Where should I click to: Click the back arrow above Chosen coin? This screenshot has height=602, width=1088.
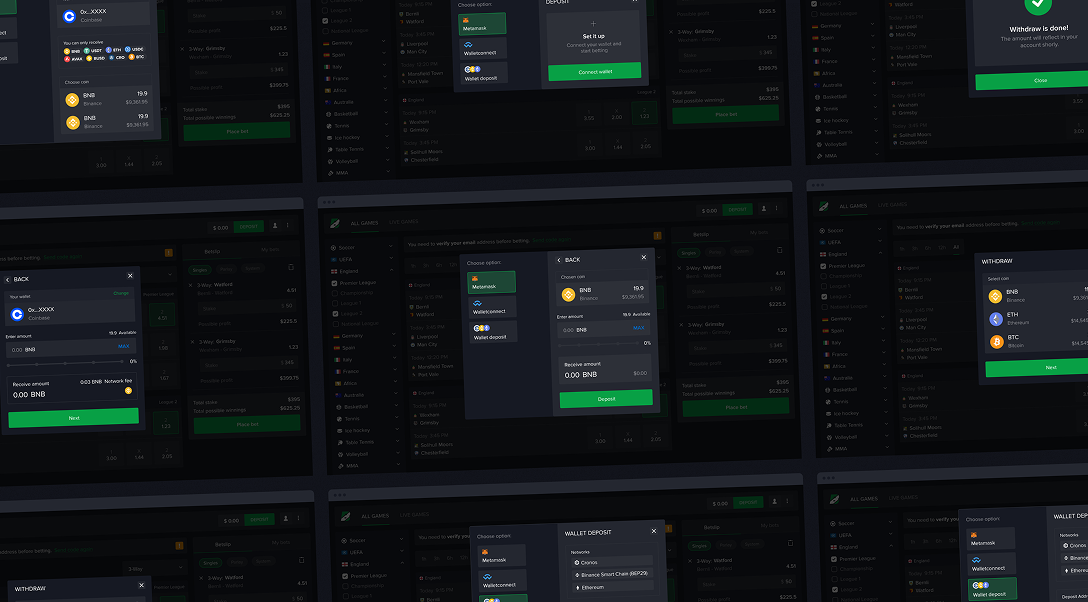click(x=560, y=260)
